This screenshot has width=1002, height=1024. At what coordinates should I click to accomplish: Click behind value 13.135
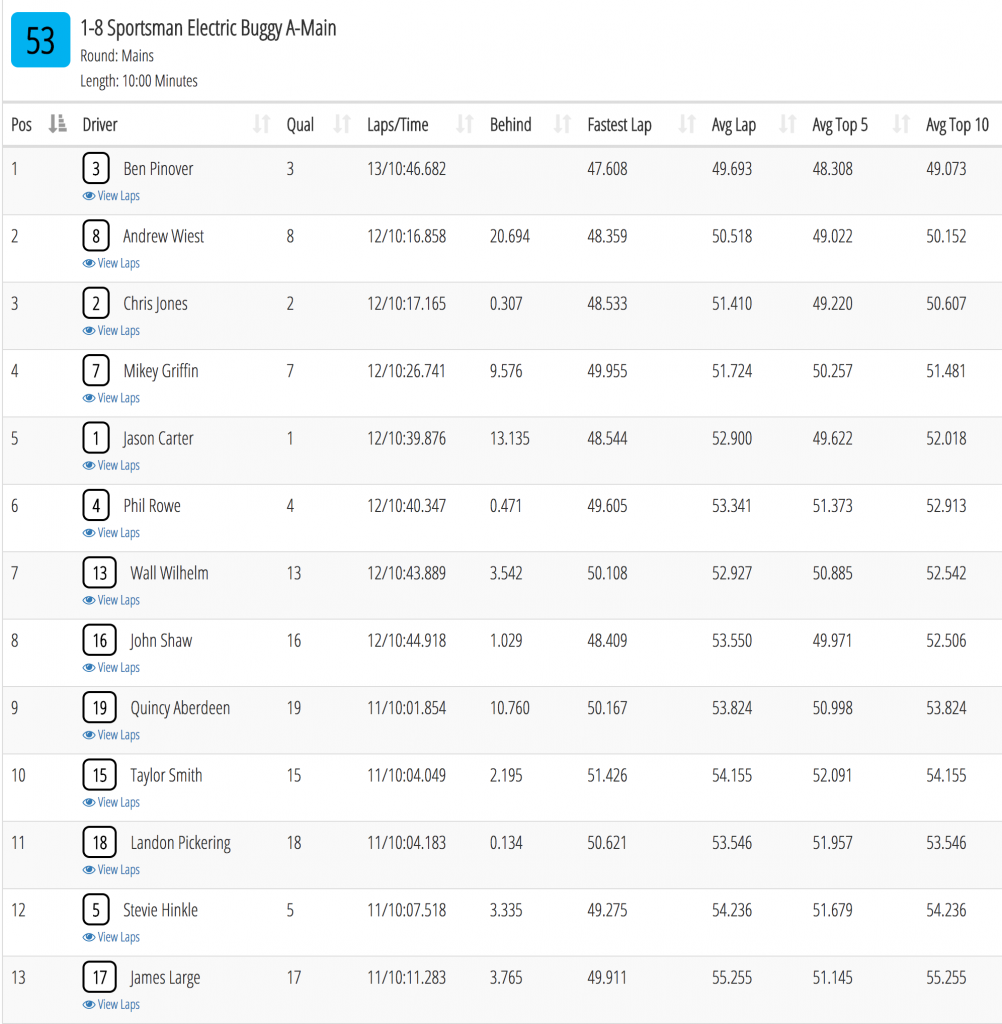click(x=510, y=438)
